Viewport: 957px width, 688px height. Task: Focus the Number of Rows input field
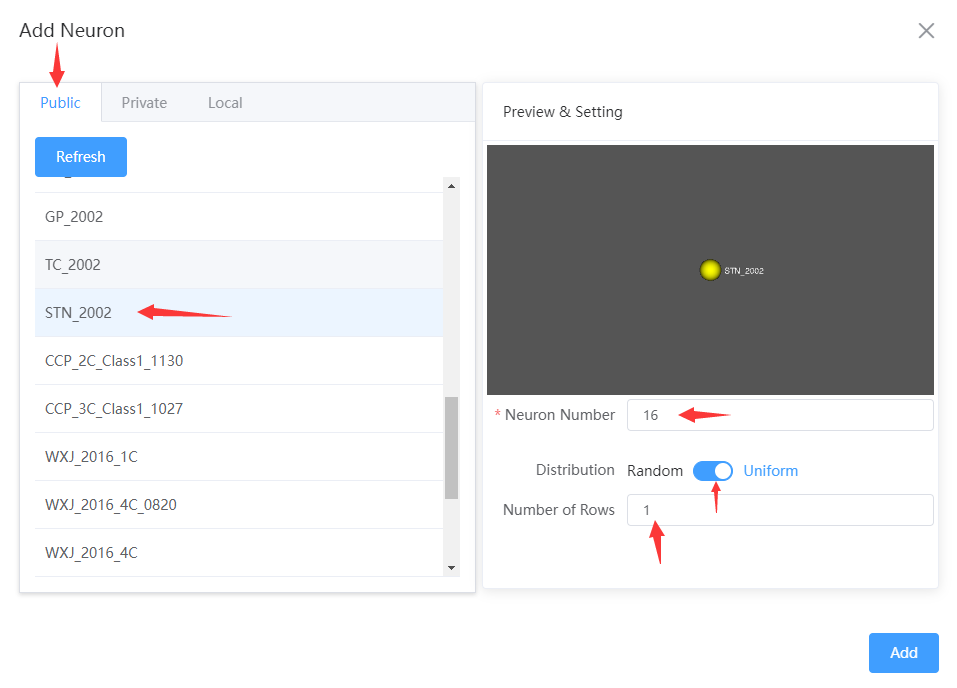tap(780, 510)
